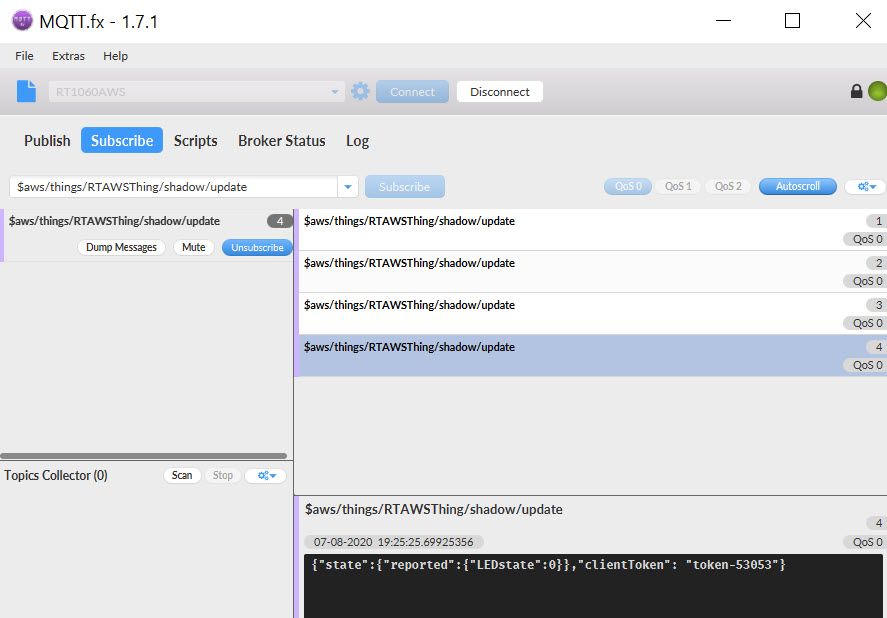
Task: Click Stop in Topics Collector
Action: (223, 475)
